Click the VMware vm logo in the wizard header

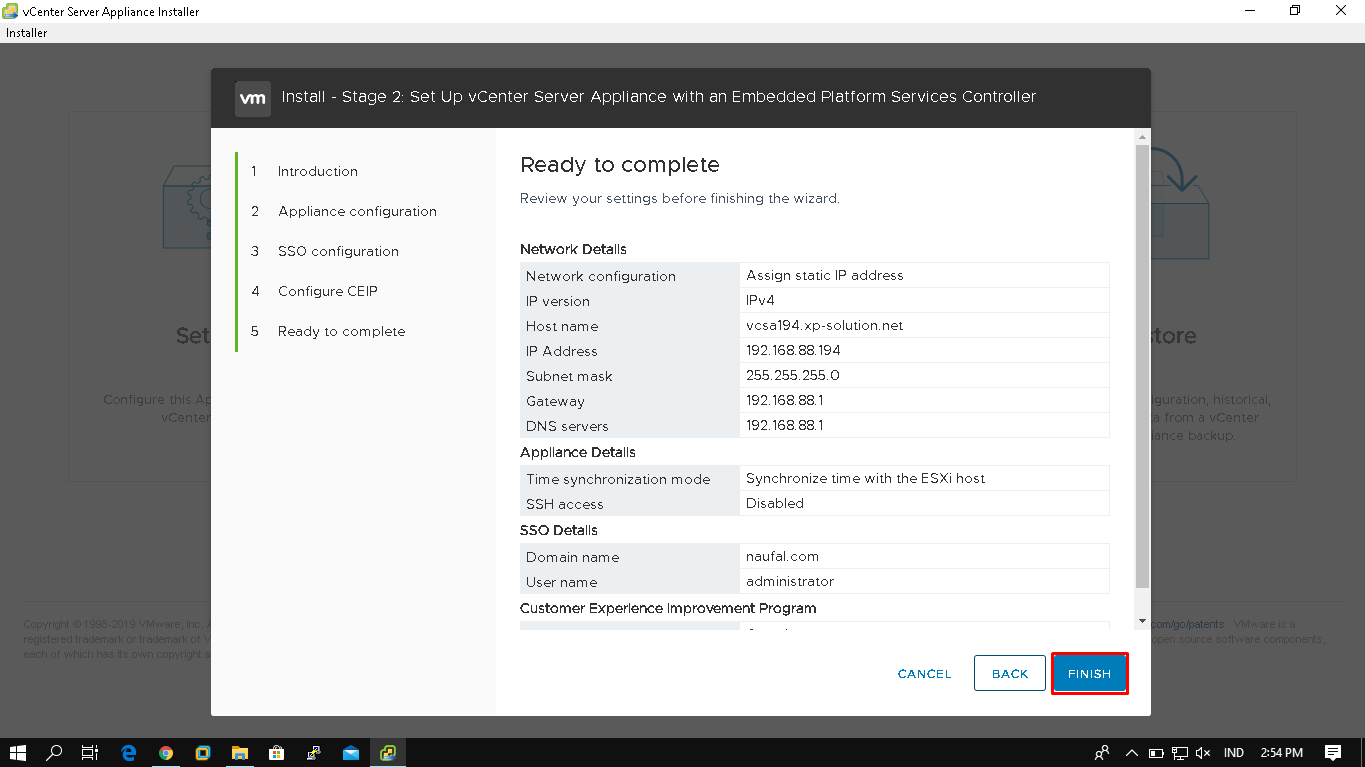252,98
